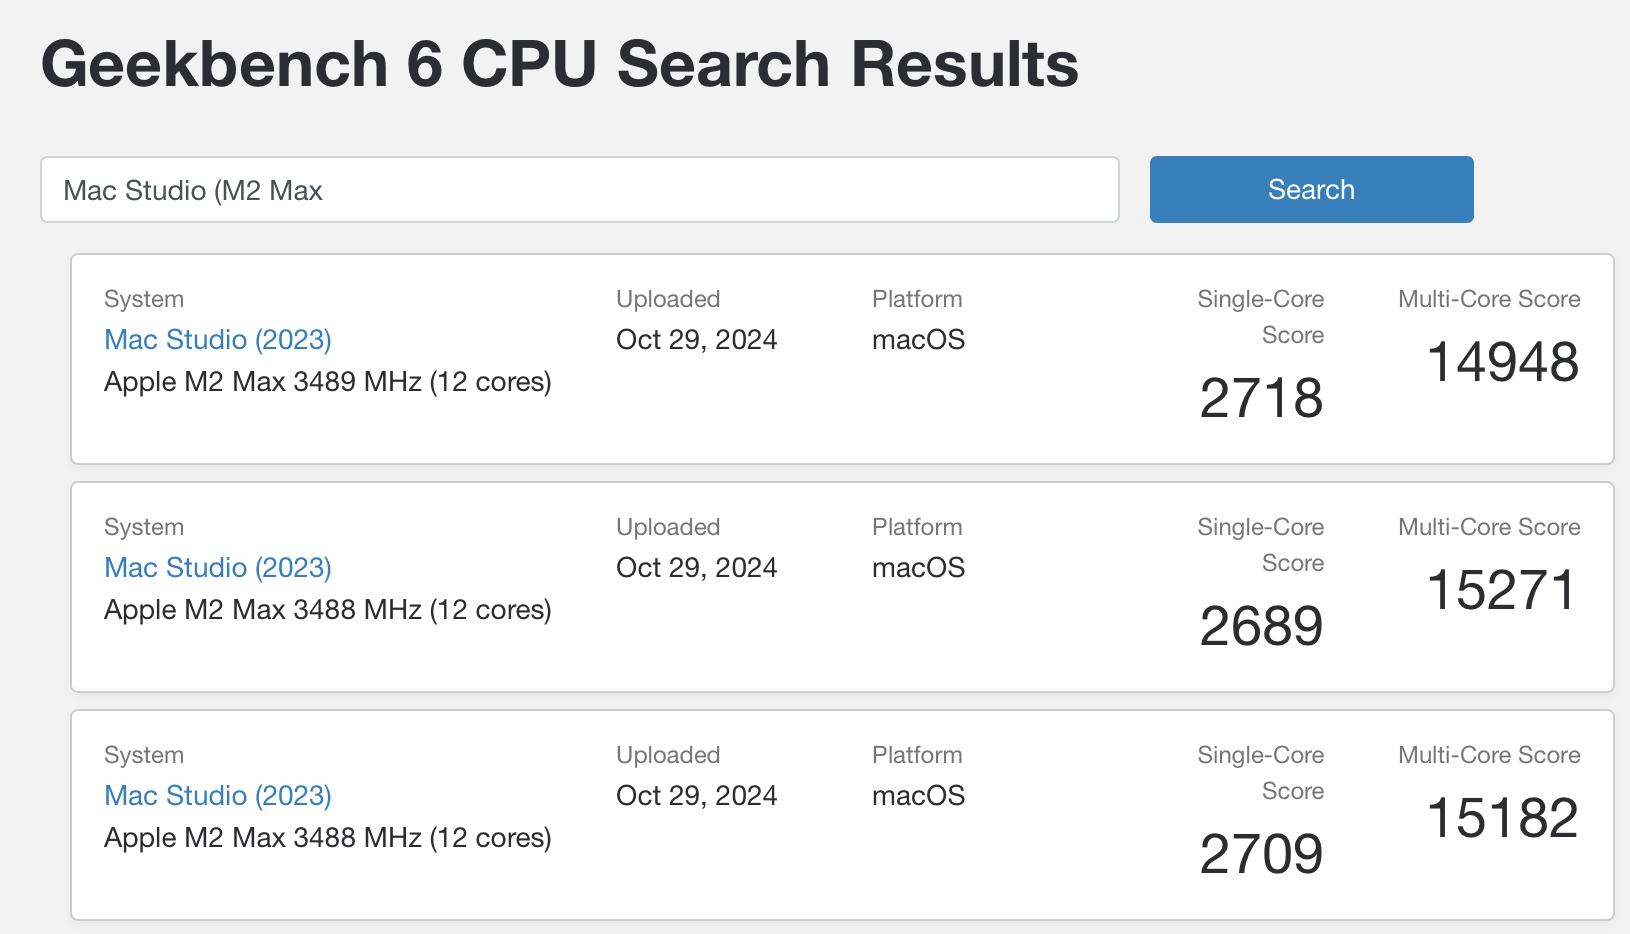
Task: Open the second Mac Studio (2023) result link
Action: 217,567
